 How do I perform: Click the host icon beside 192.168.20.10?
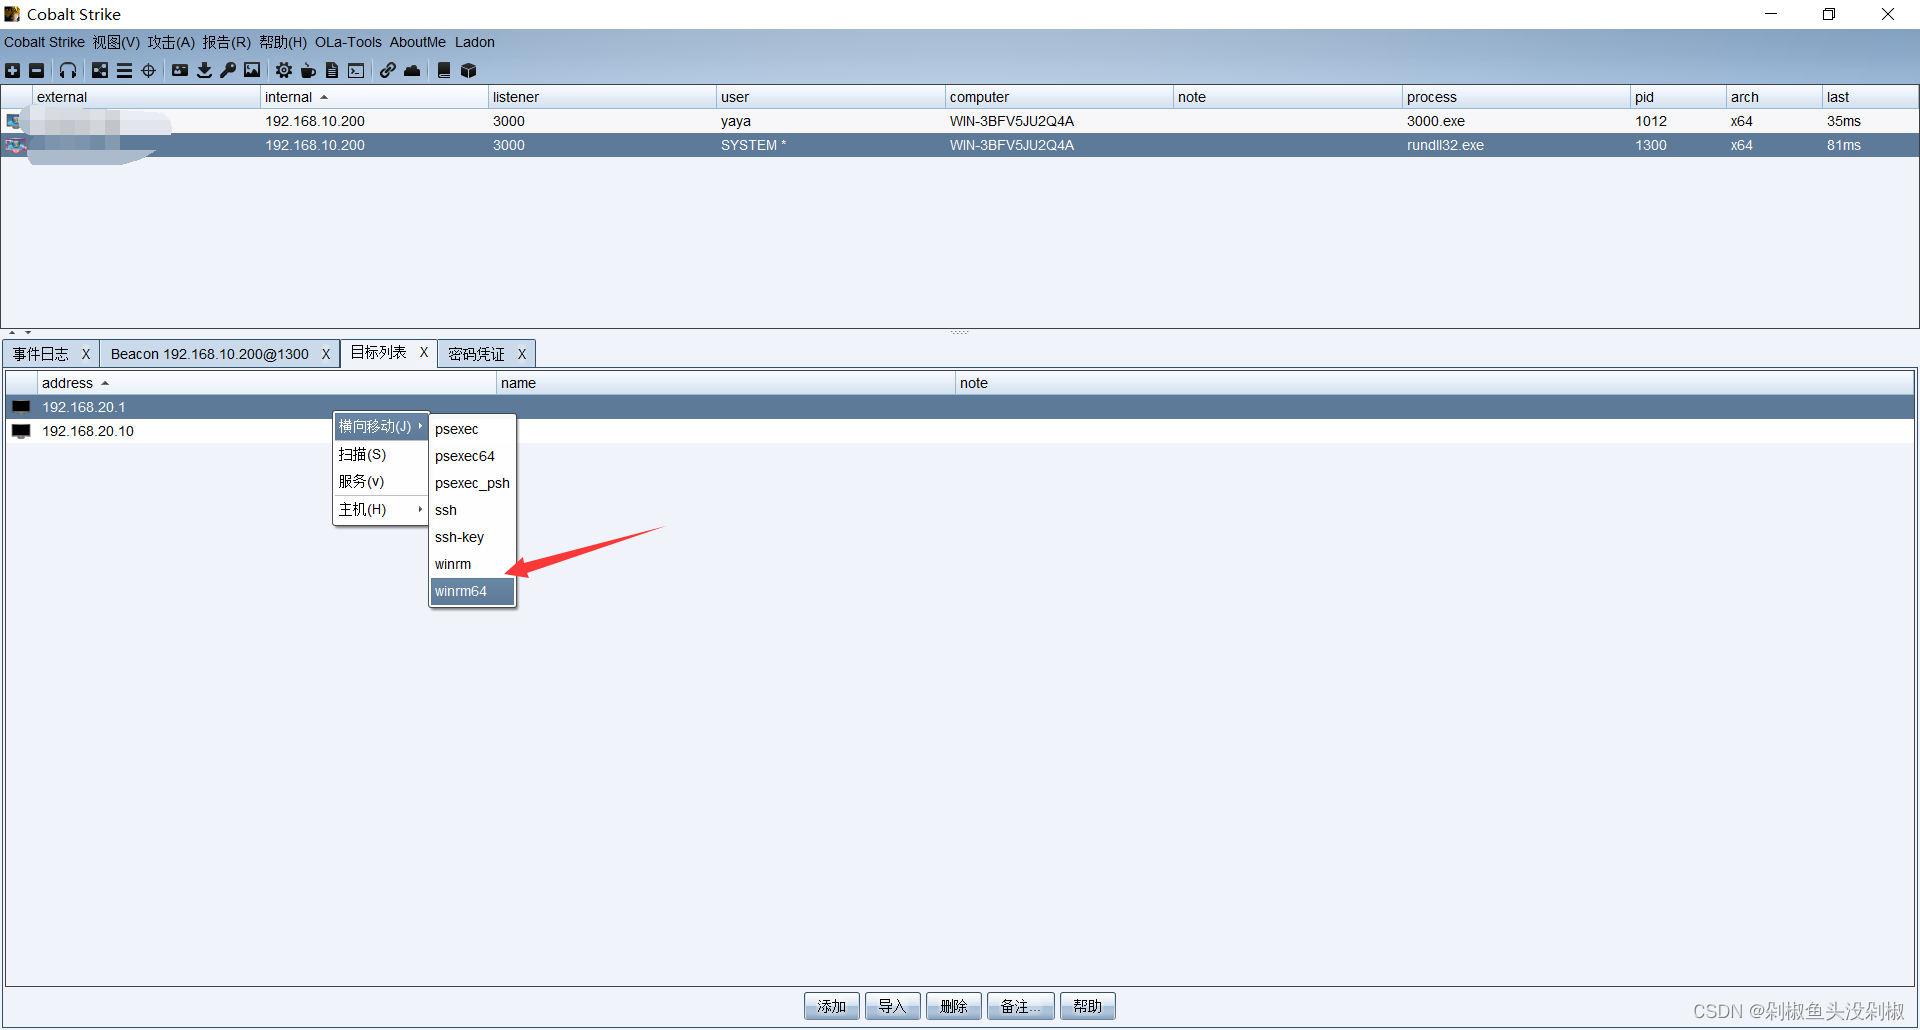pos(21,431)
